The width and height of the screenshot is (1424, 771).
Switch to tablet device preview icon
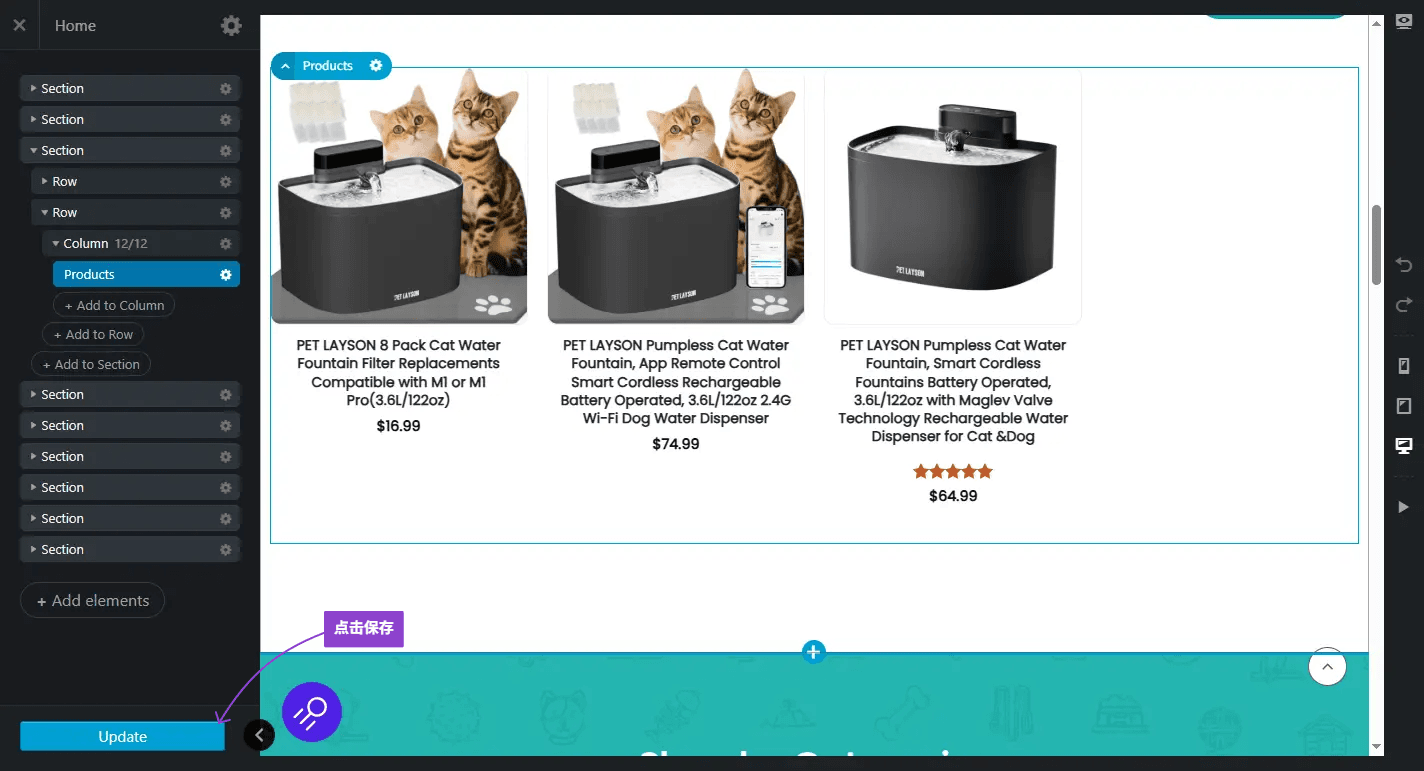(1403, 406)
